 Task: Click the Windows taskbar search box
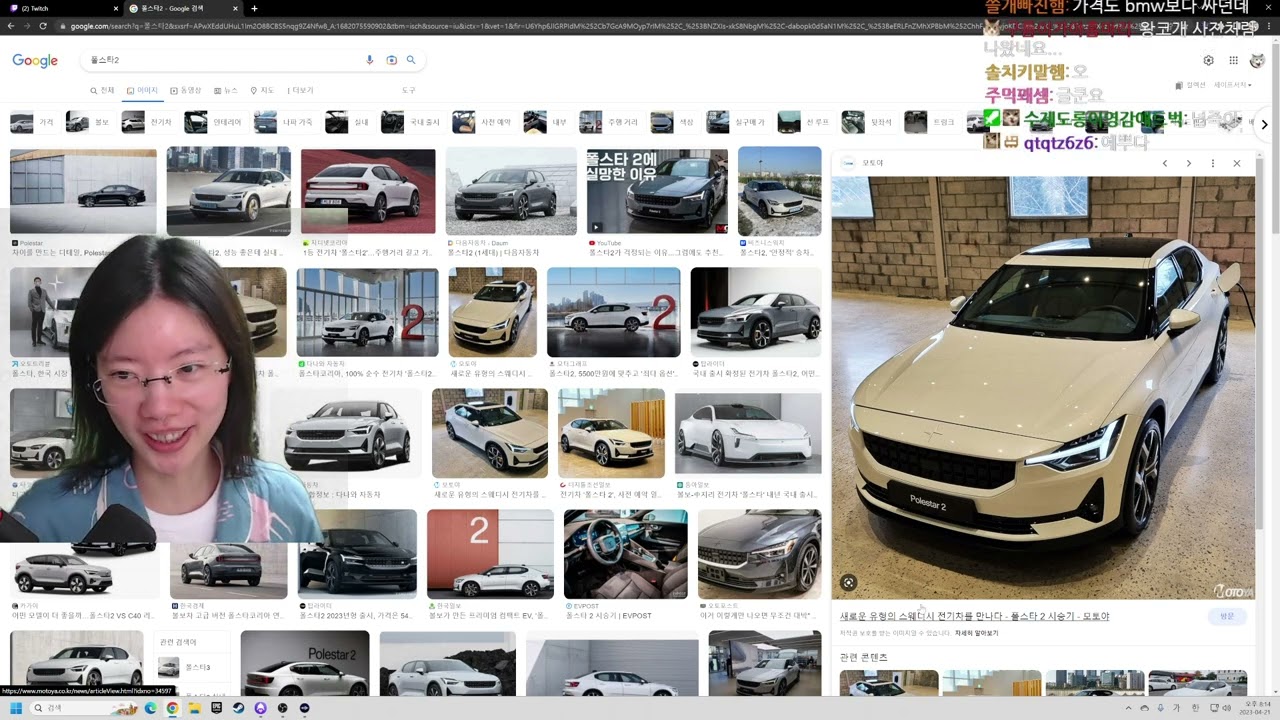pyautogui.click(x=85, y=708)
